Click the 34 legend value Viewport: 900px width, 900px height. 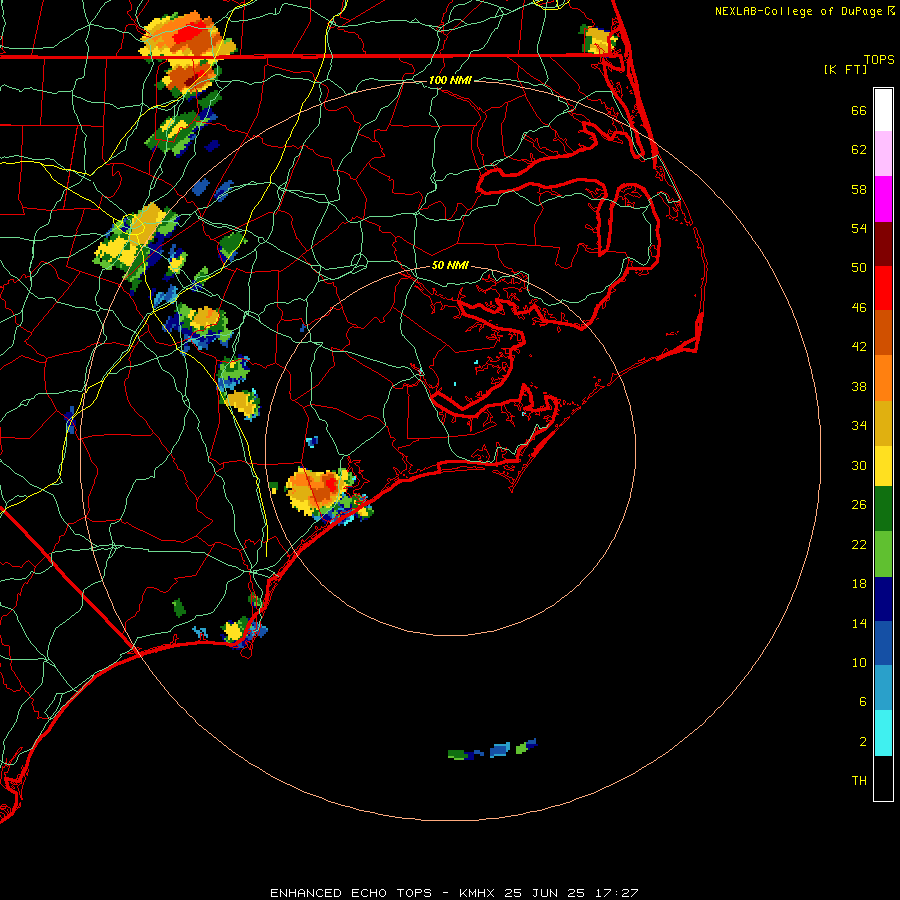(859, 425)
